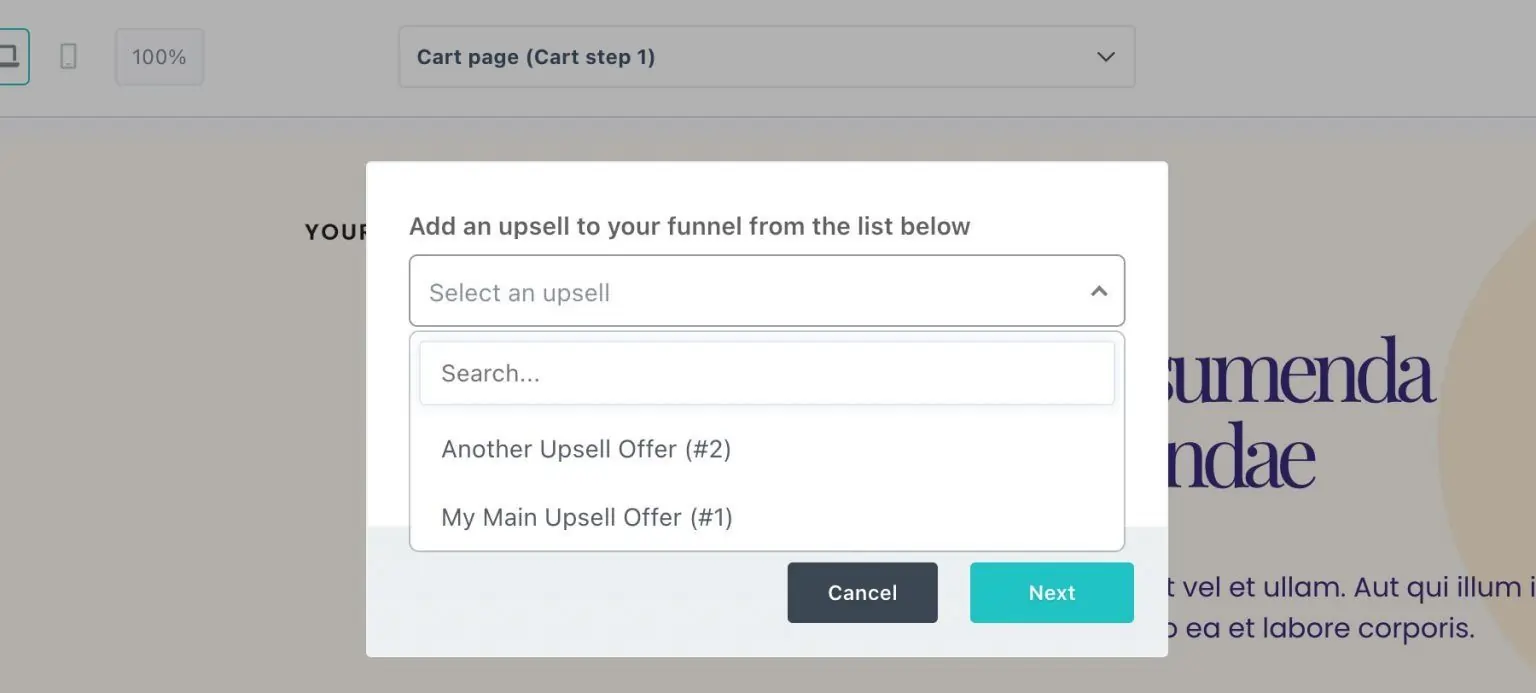Choose My Main Upsell Offer (#1) from the list
This screenshot has width=1536, height=693.
pyautogui.click(x=588, y=517)
